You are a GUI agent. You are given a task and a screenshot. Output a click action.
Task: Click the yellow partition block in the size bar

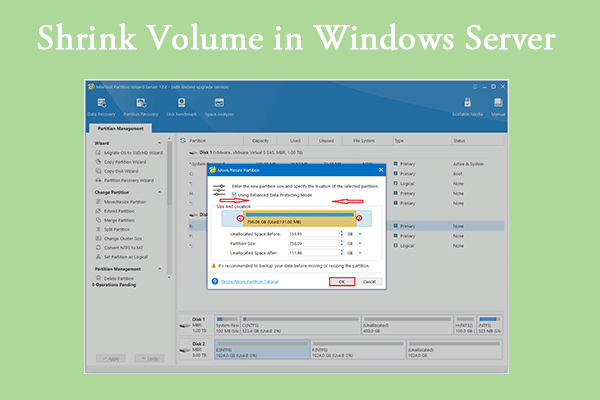point(300,219)
